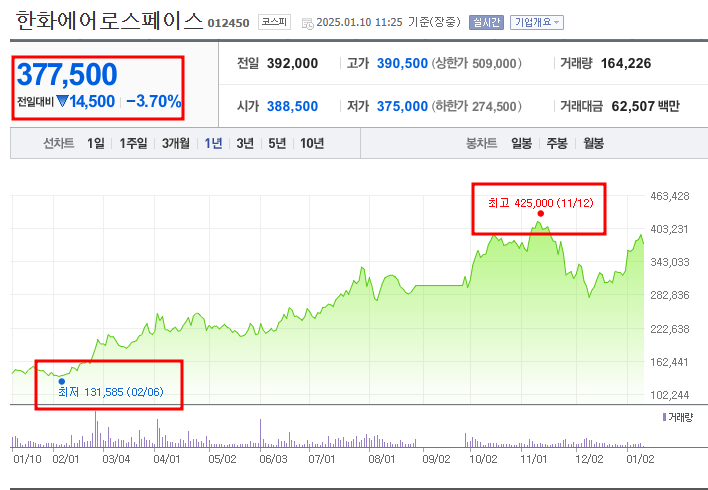Screen dimensions: 708x490
Task: Click the 한화에어로스페이스 stock title
Action: (110, 21)
